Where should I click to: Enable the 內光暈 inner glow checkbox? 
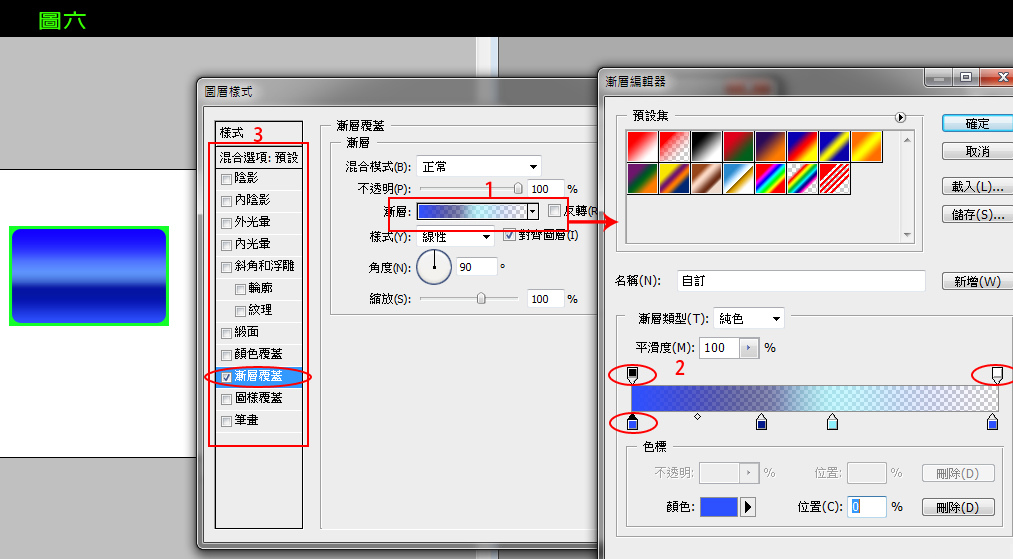[226, 245]
